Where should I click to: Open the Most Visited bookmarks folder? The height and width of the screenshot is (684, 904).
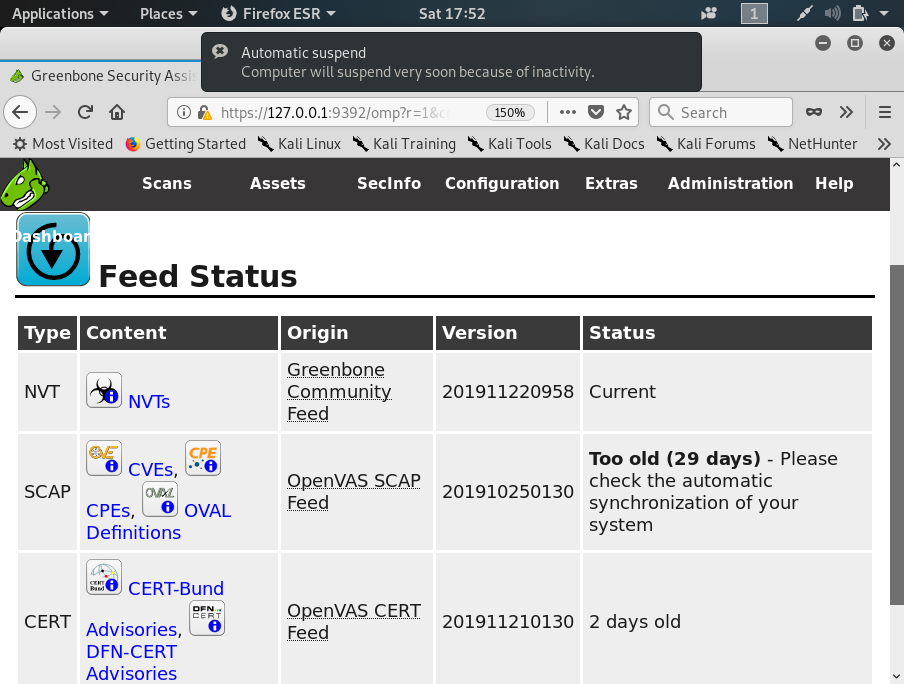[63, 144]
